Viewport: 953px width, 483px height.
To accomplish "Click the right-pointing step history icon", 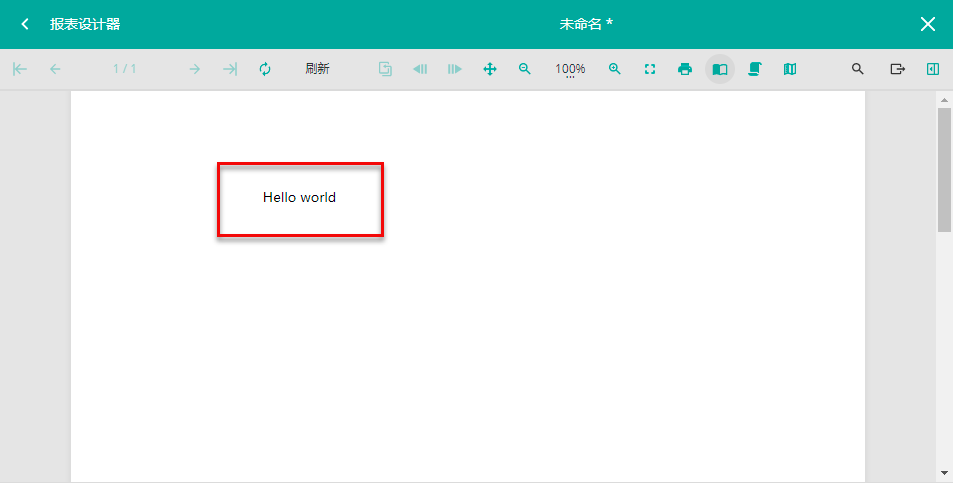I will click(x=455, y=69).
